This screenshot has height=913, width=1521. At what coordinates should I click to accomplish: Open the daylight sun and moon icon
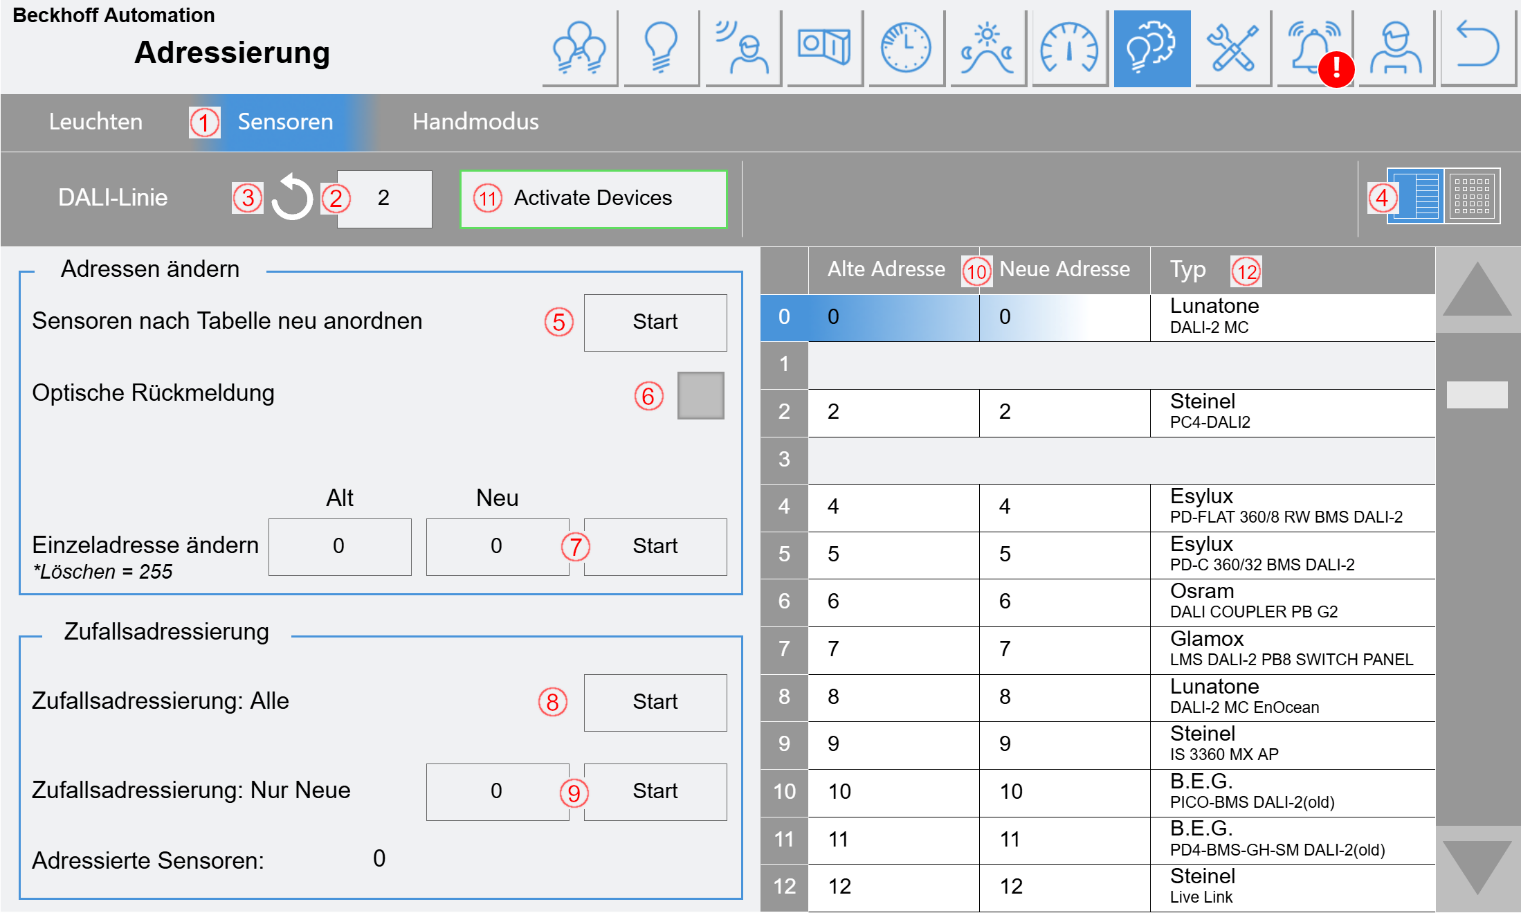[x=988, y=48]
